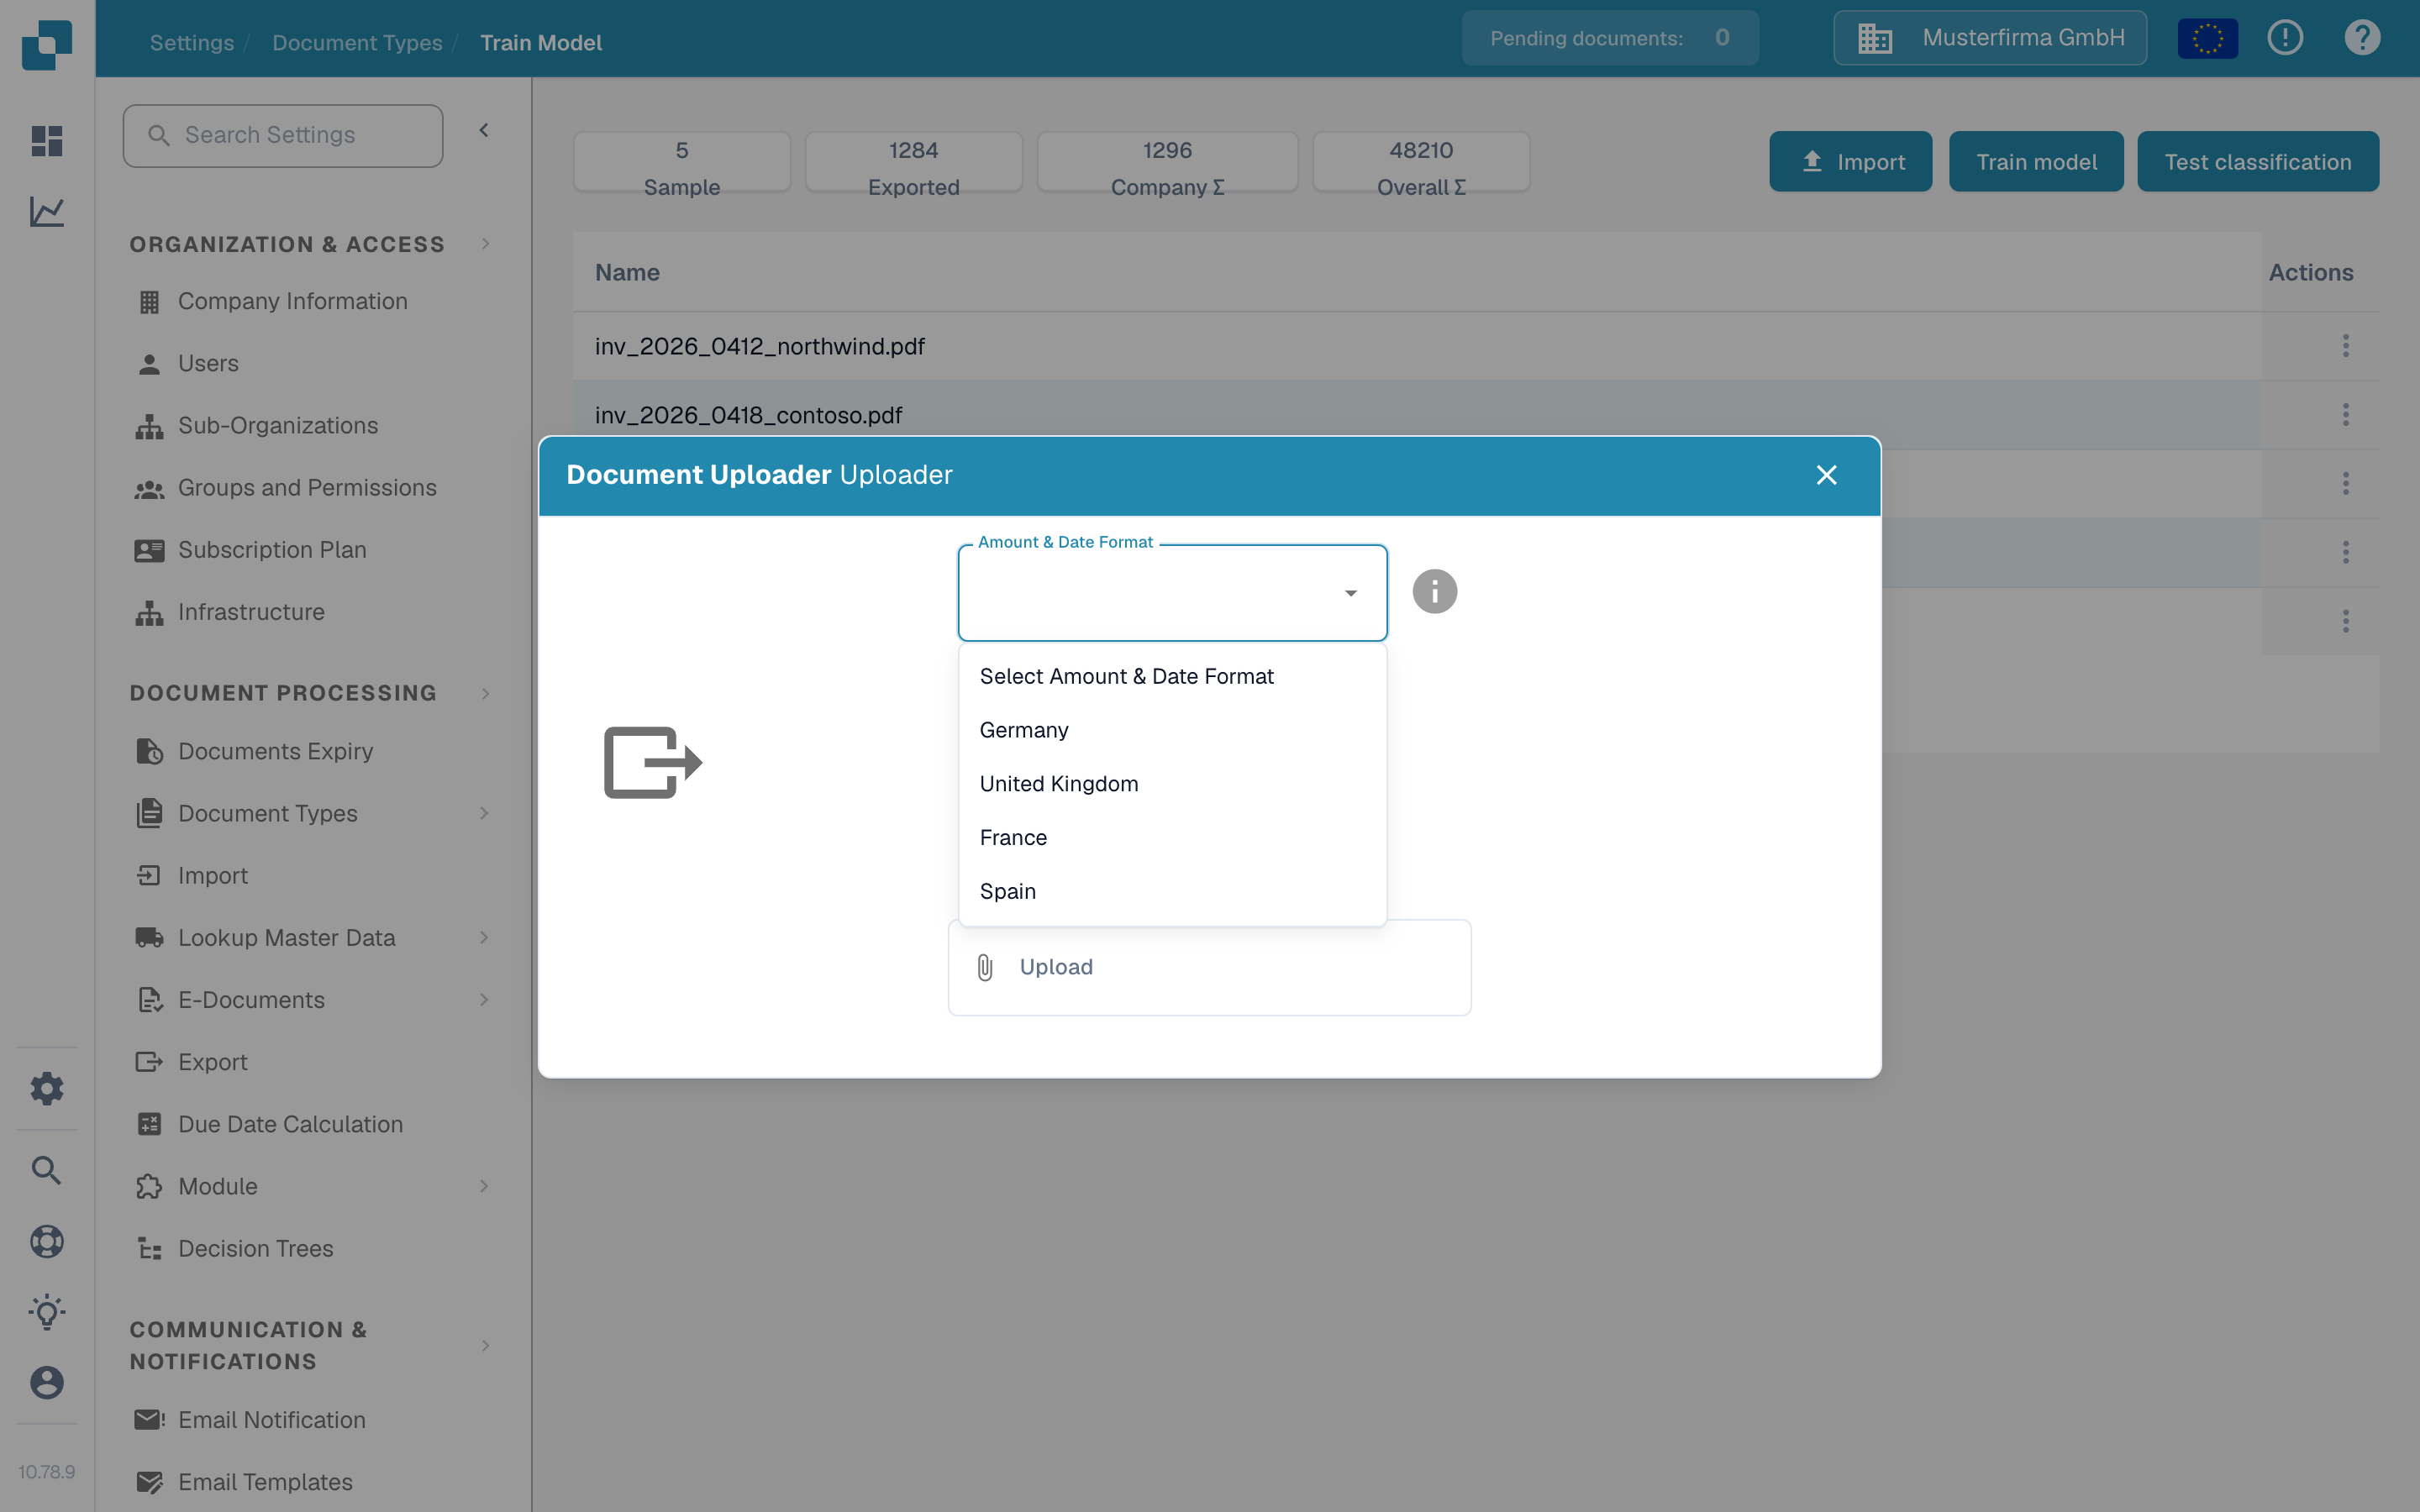2420x1512 pixels.
Task: Click the Import button
Action: coord(1850,161)
